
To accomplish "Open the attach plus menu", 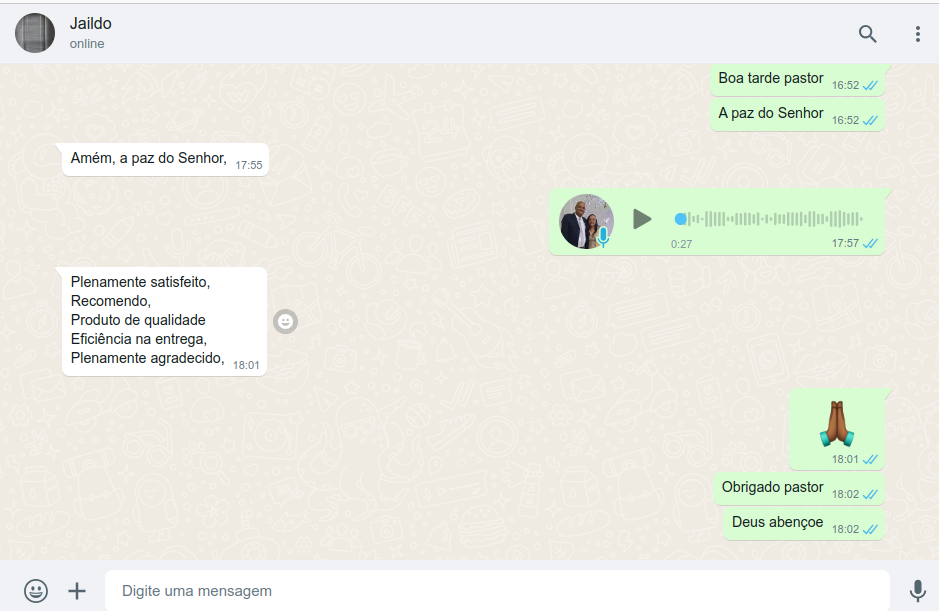I will (77, 591).
